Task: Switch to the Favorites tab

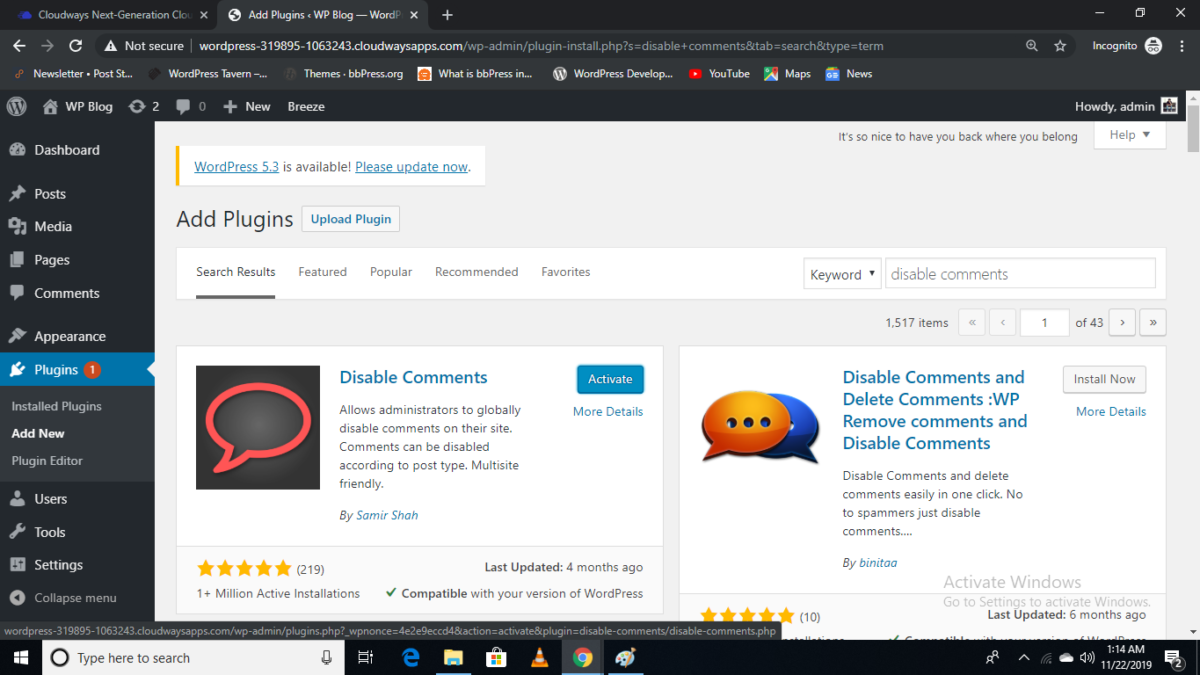Action: coord(566,272)
